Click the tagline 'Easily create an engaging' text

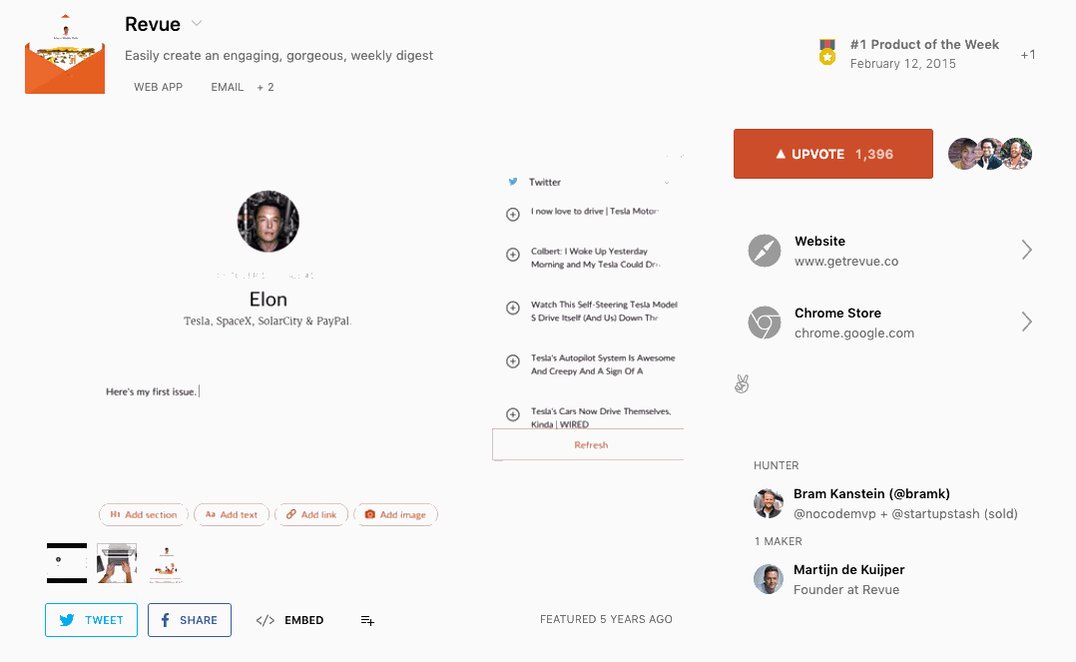279,56
